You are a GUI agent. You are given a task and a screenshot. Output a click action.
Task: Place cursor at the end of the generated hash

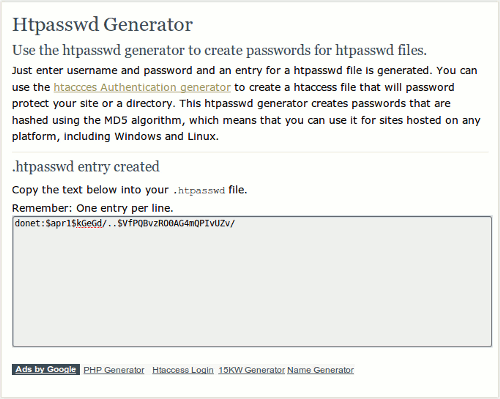[x=236, y=223]
